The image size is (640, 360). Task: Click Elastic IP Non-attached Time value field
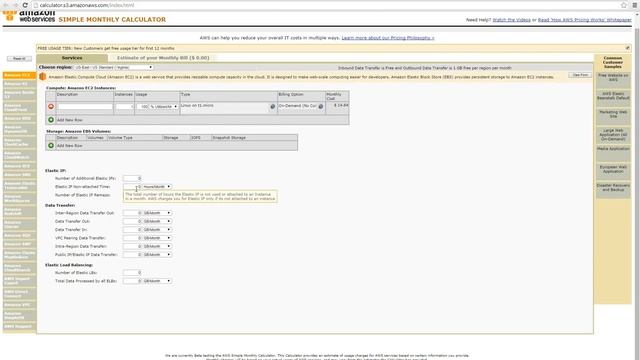tap(132, 187)
